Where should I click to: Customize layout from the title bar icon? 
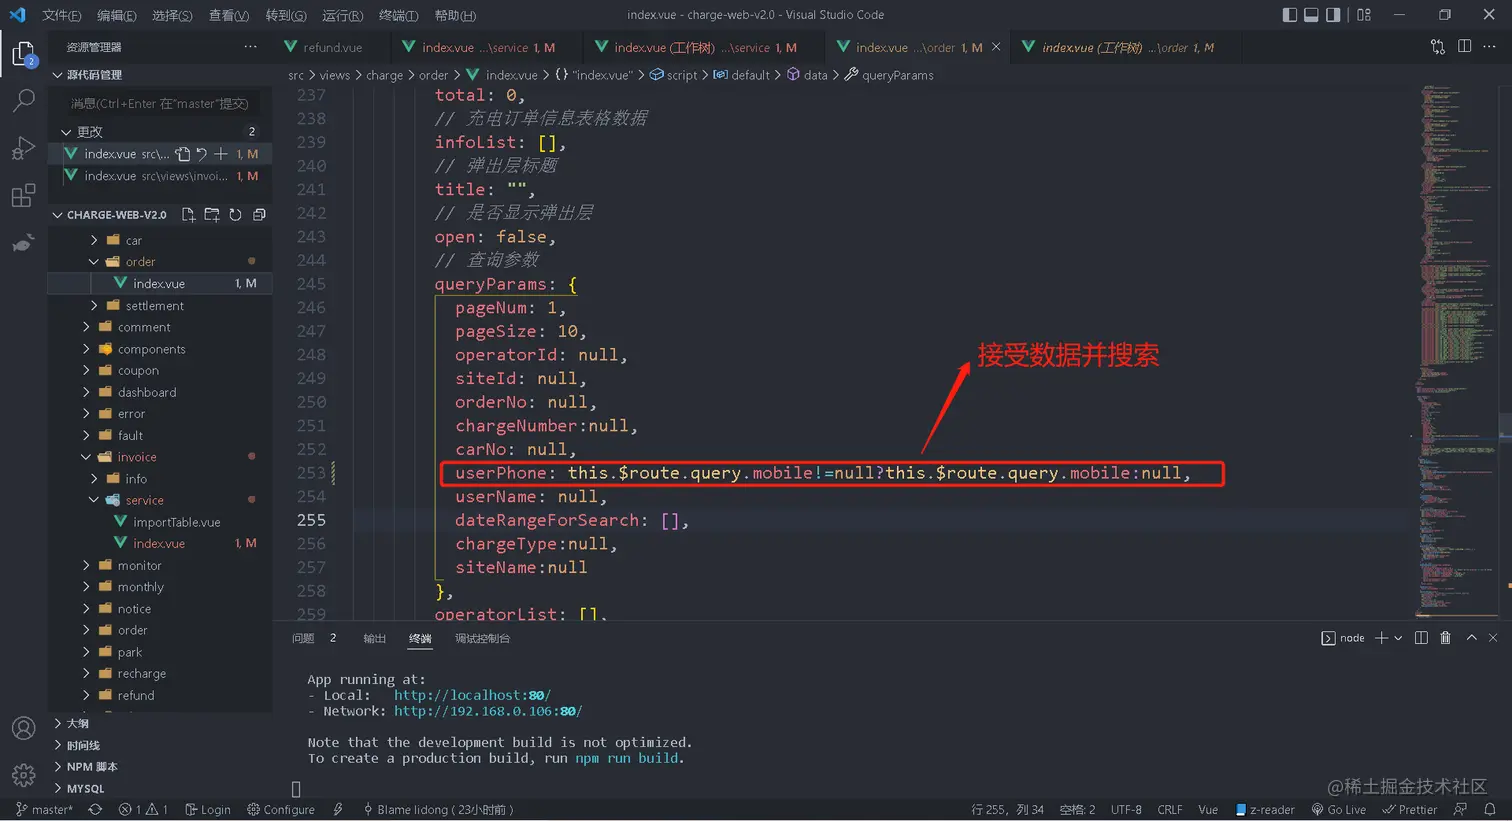[1364, 15]
